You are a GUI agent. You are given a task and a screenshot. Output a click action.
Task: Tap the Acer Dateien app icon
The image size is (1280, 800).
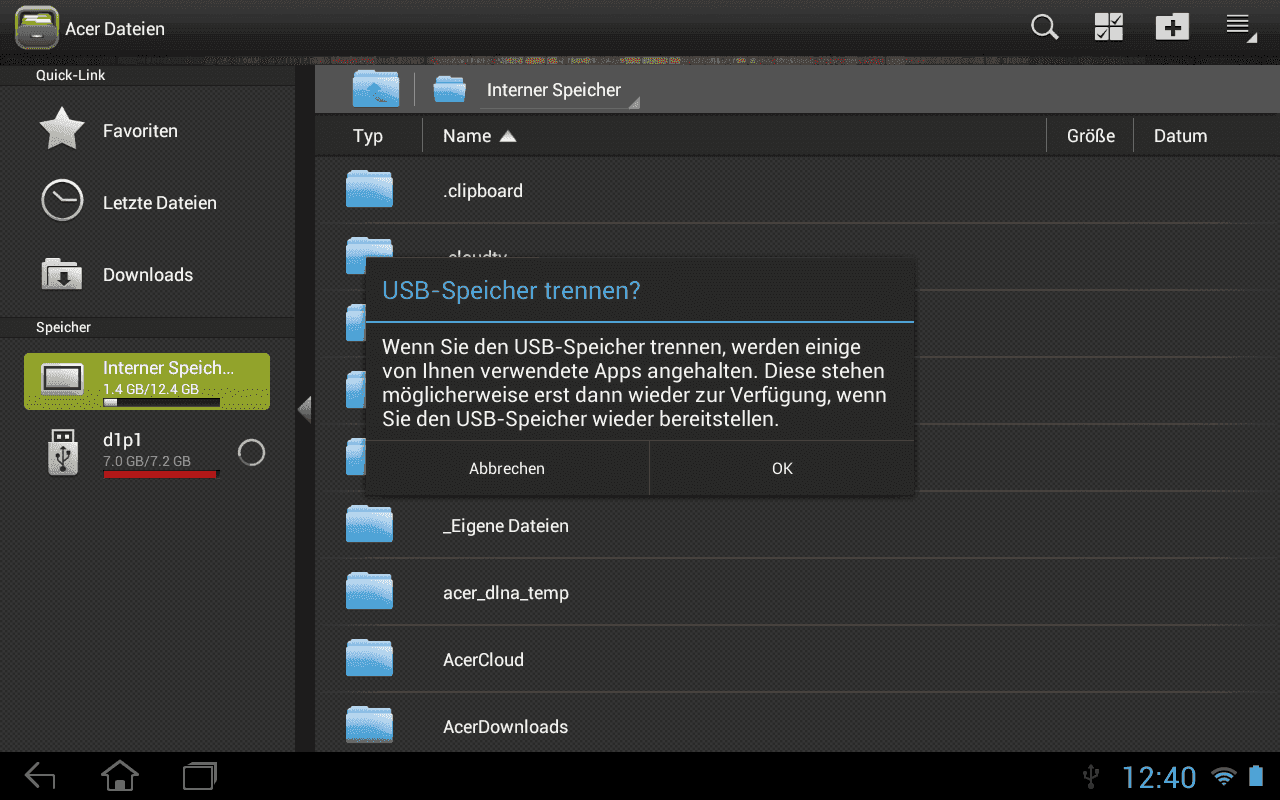point(36,28)
